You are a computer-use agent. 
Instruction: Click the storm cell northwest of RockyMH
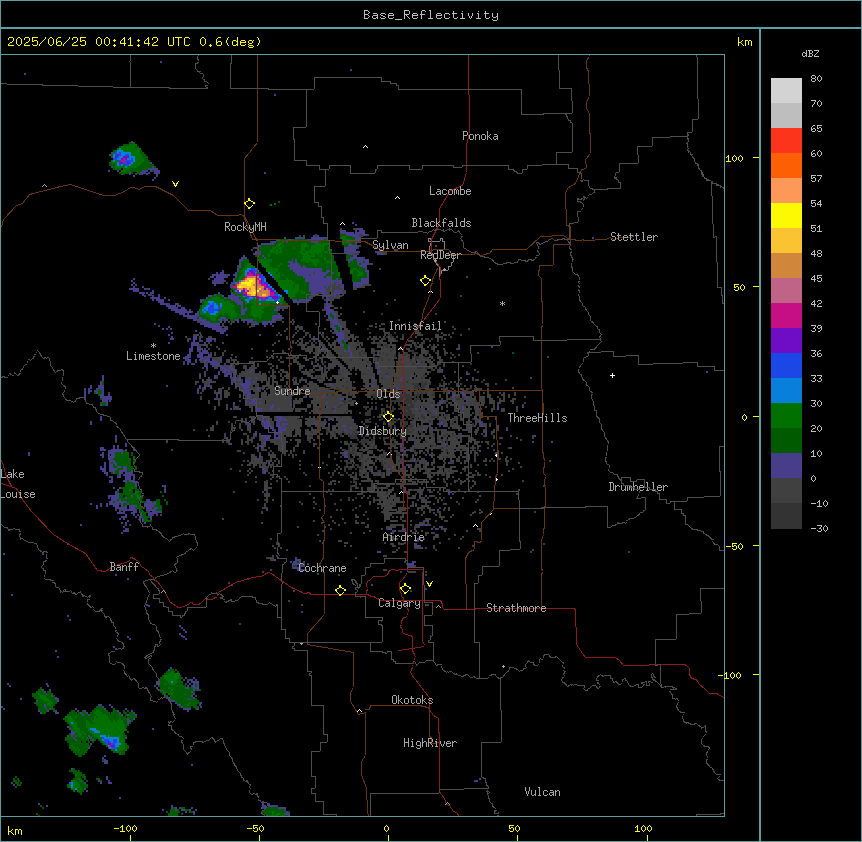tap(130, 158)
